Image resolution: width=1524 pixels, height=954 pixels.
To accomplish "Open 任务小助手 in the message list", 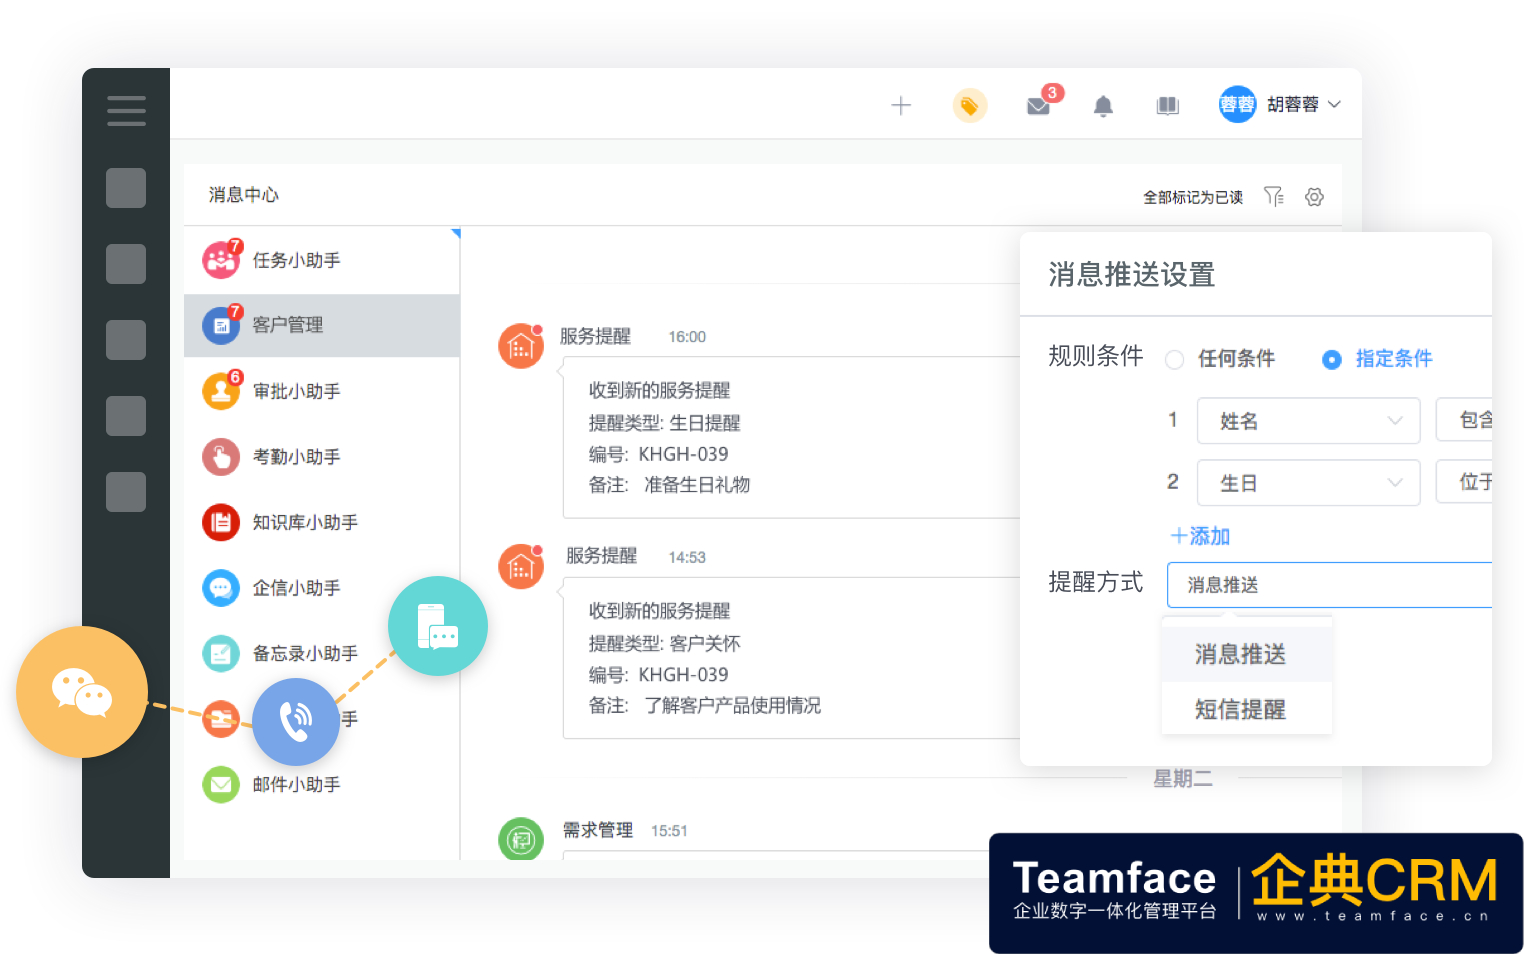I will click(296, 260).
